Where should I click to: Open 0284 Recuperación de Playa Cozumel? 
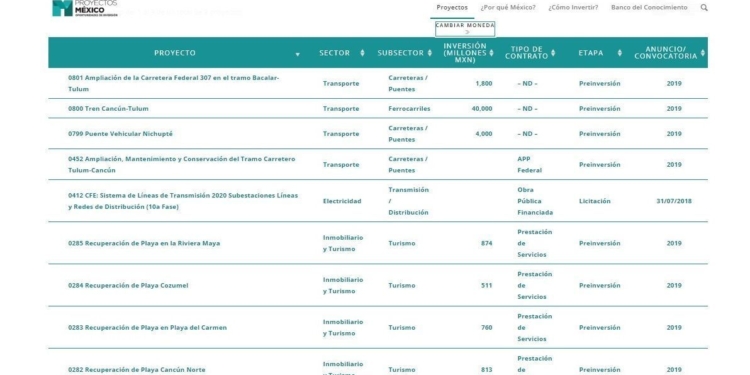[x=128, y=286]
